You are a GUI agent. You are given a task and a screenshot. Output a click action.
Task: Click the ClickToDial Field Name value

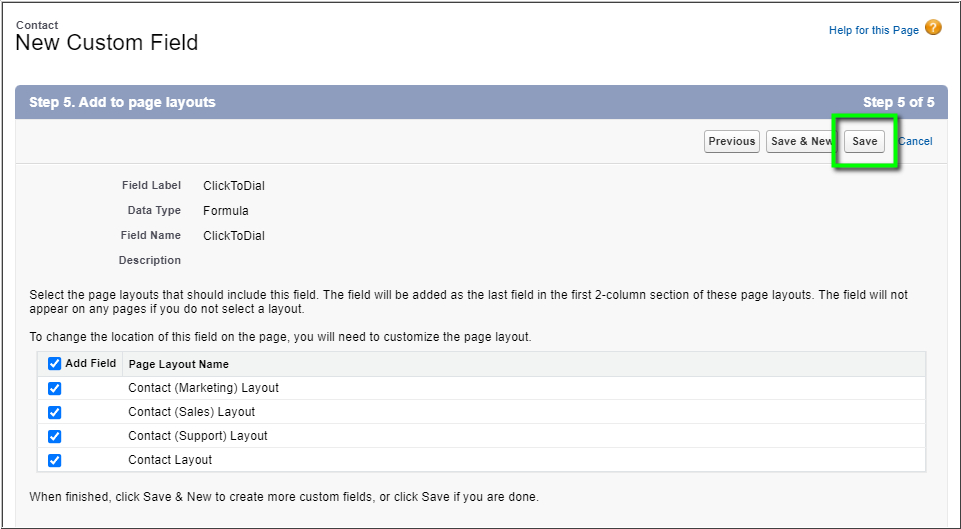click(234, 235)
